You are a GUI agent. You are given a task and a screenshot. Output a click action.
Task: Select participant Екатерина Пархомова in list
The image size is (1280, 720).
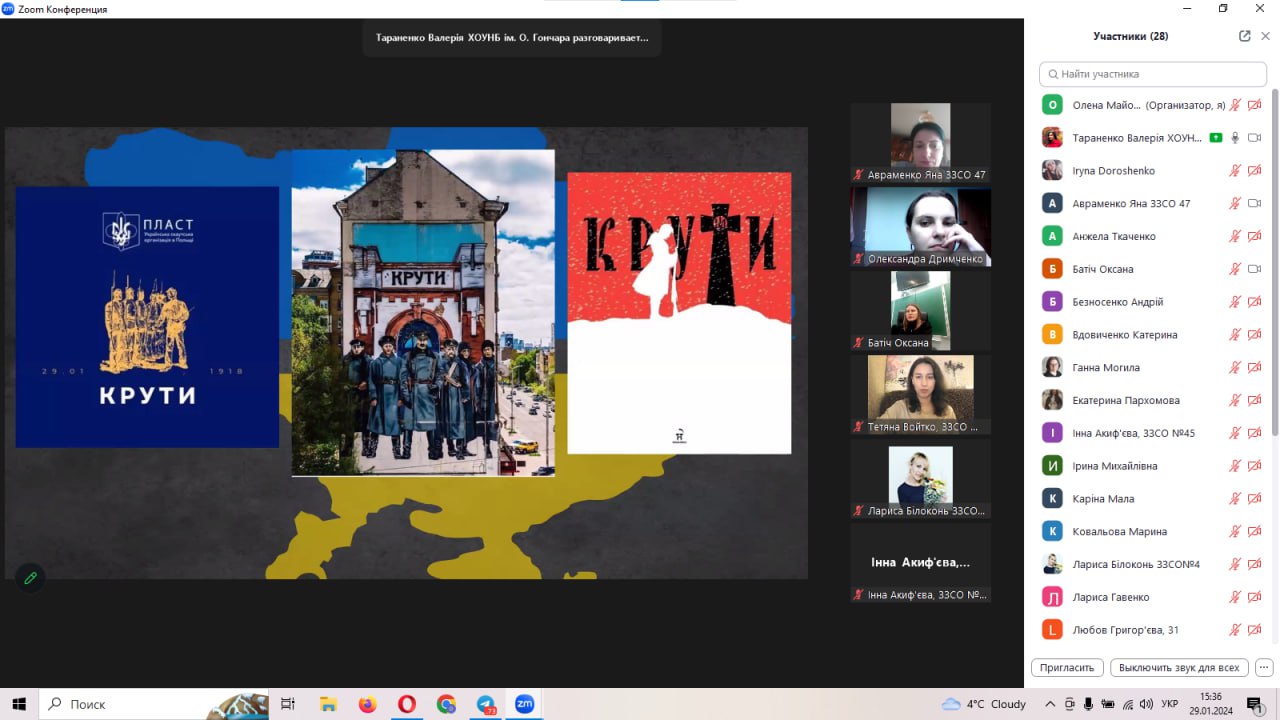(x=1151, y=400)
